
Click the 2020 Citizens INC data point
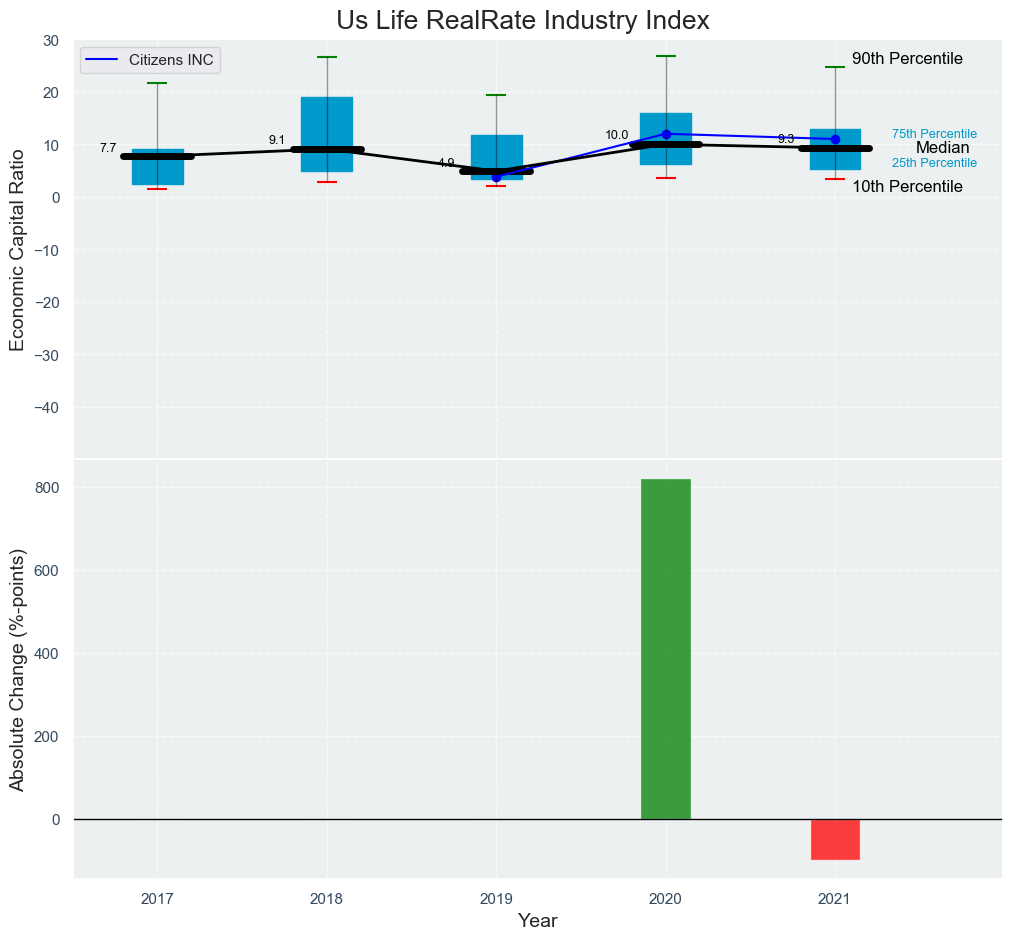coord(666,134)
